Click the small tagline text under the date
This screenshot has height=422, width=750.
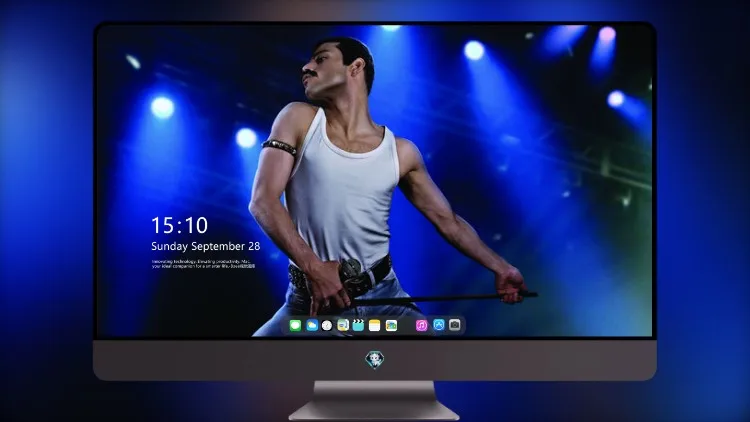point(203,264)
